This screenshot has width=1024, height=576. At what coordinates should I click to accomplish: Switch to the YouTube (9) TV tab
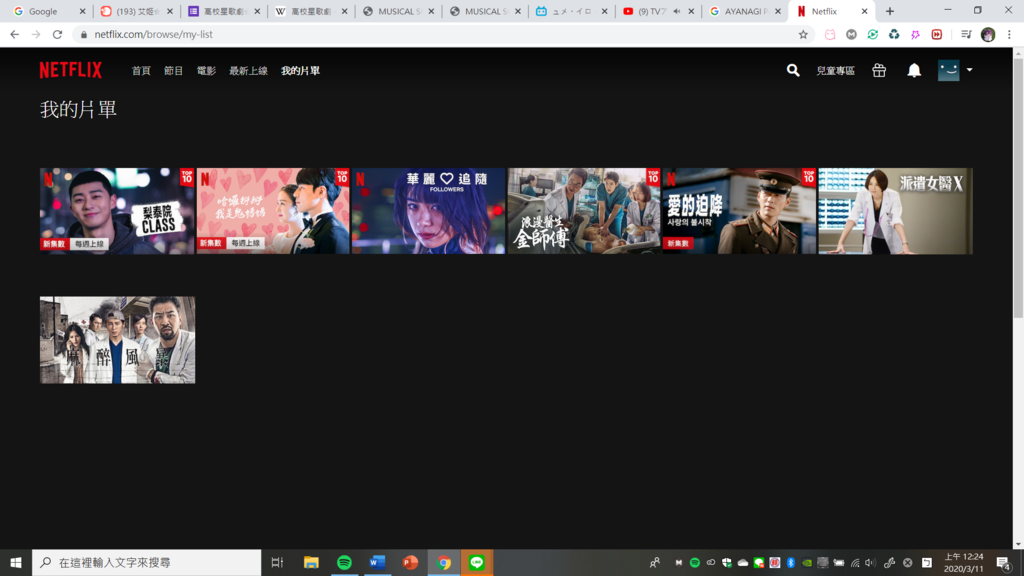point(657,11)
